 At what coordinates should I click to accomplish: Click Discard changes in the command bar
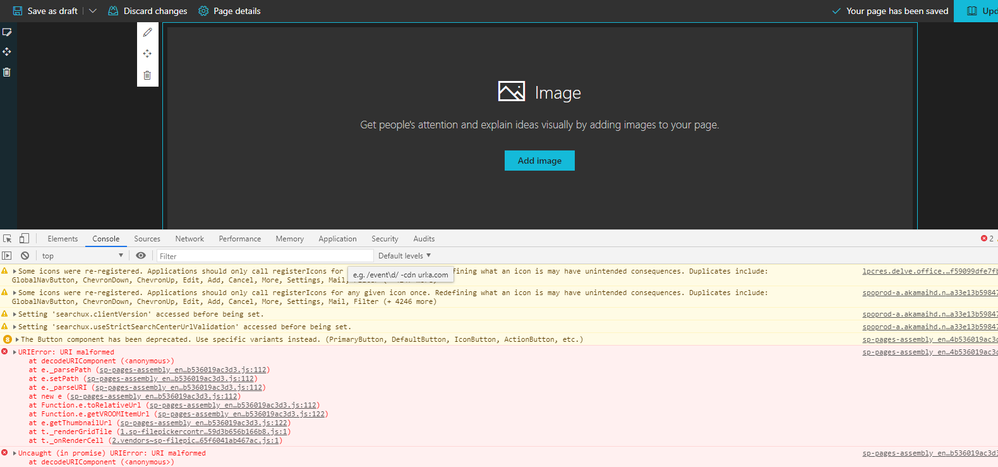[x=147, y=11]
